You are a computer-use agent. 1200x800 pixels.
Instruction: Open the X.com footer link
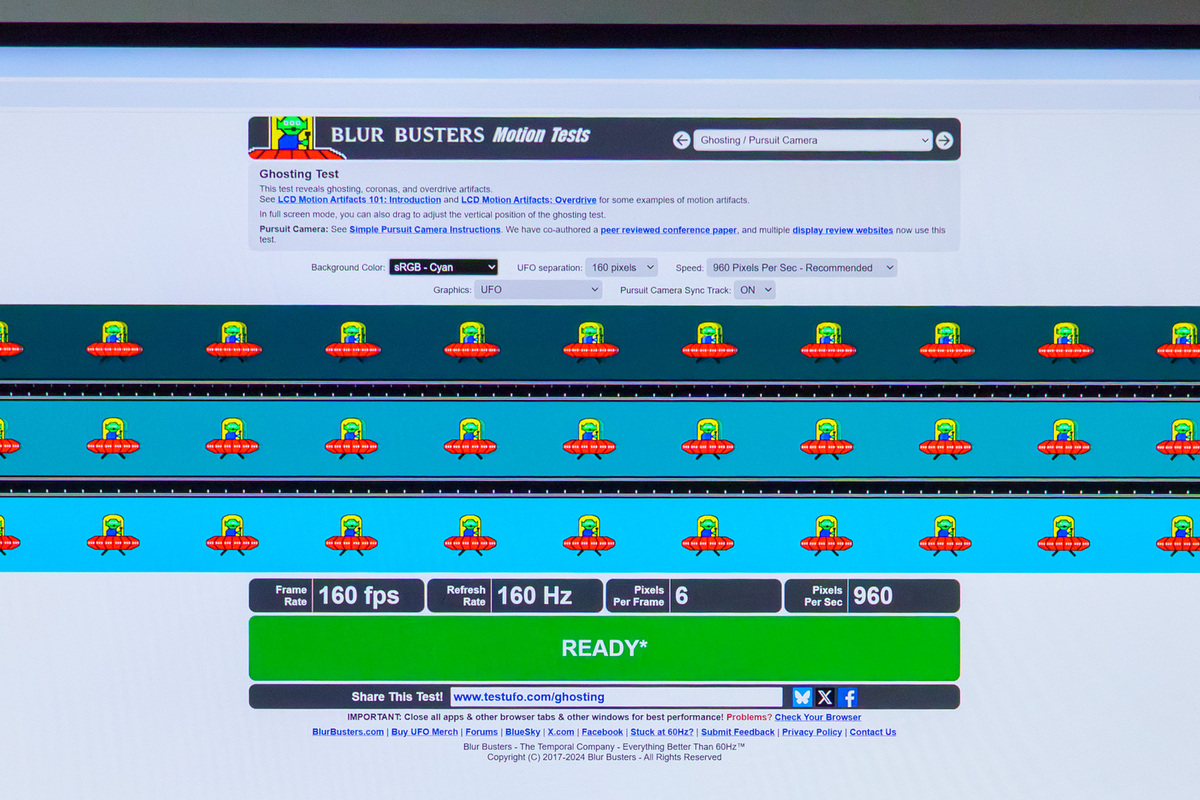(x=561, y=732)
